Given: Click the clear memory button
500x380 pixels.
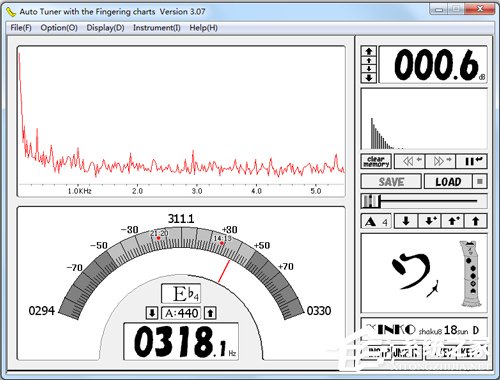Looking at the screenshot, I should [376, 161].
